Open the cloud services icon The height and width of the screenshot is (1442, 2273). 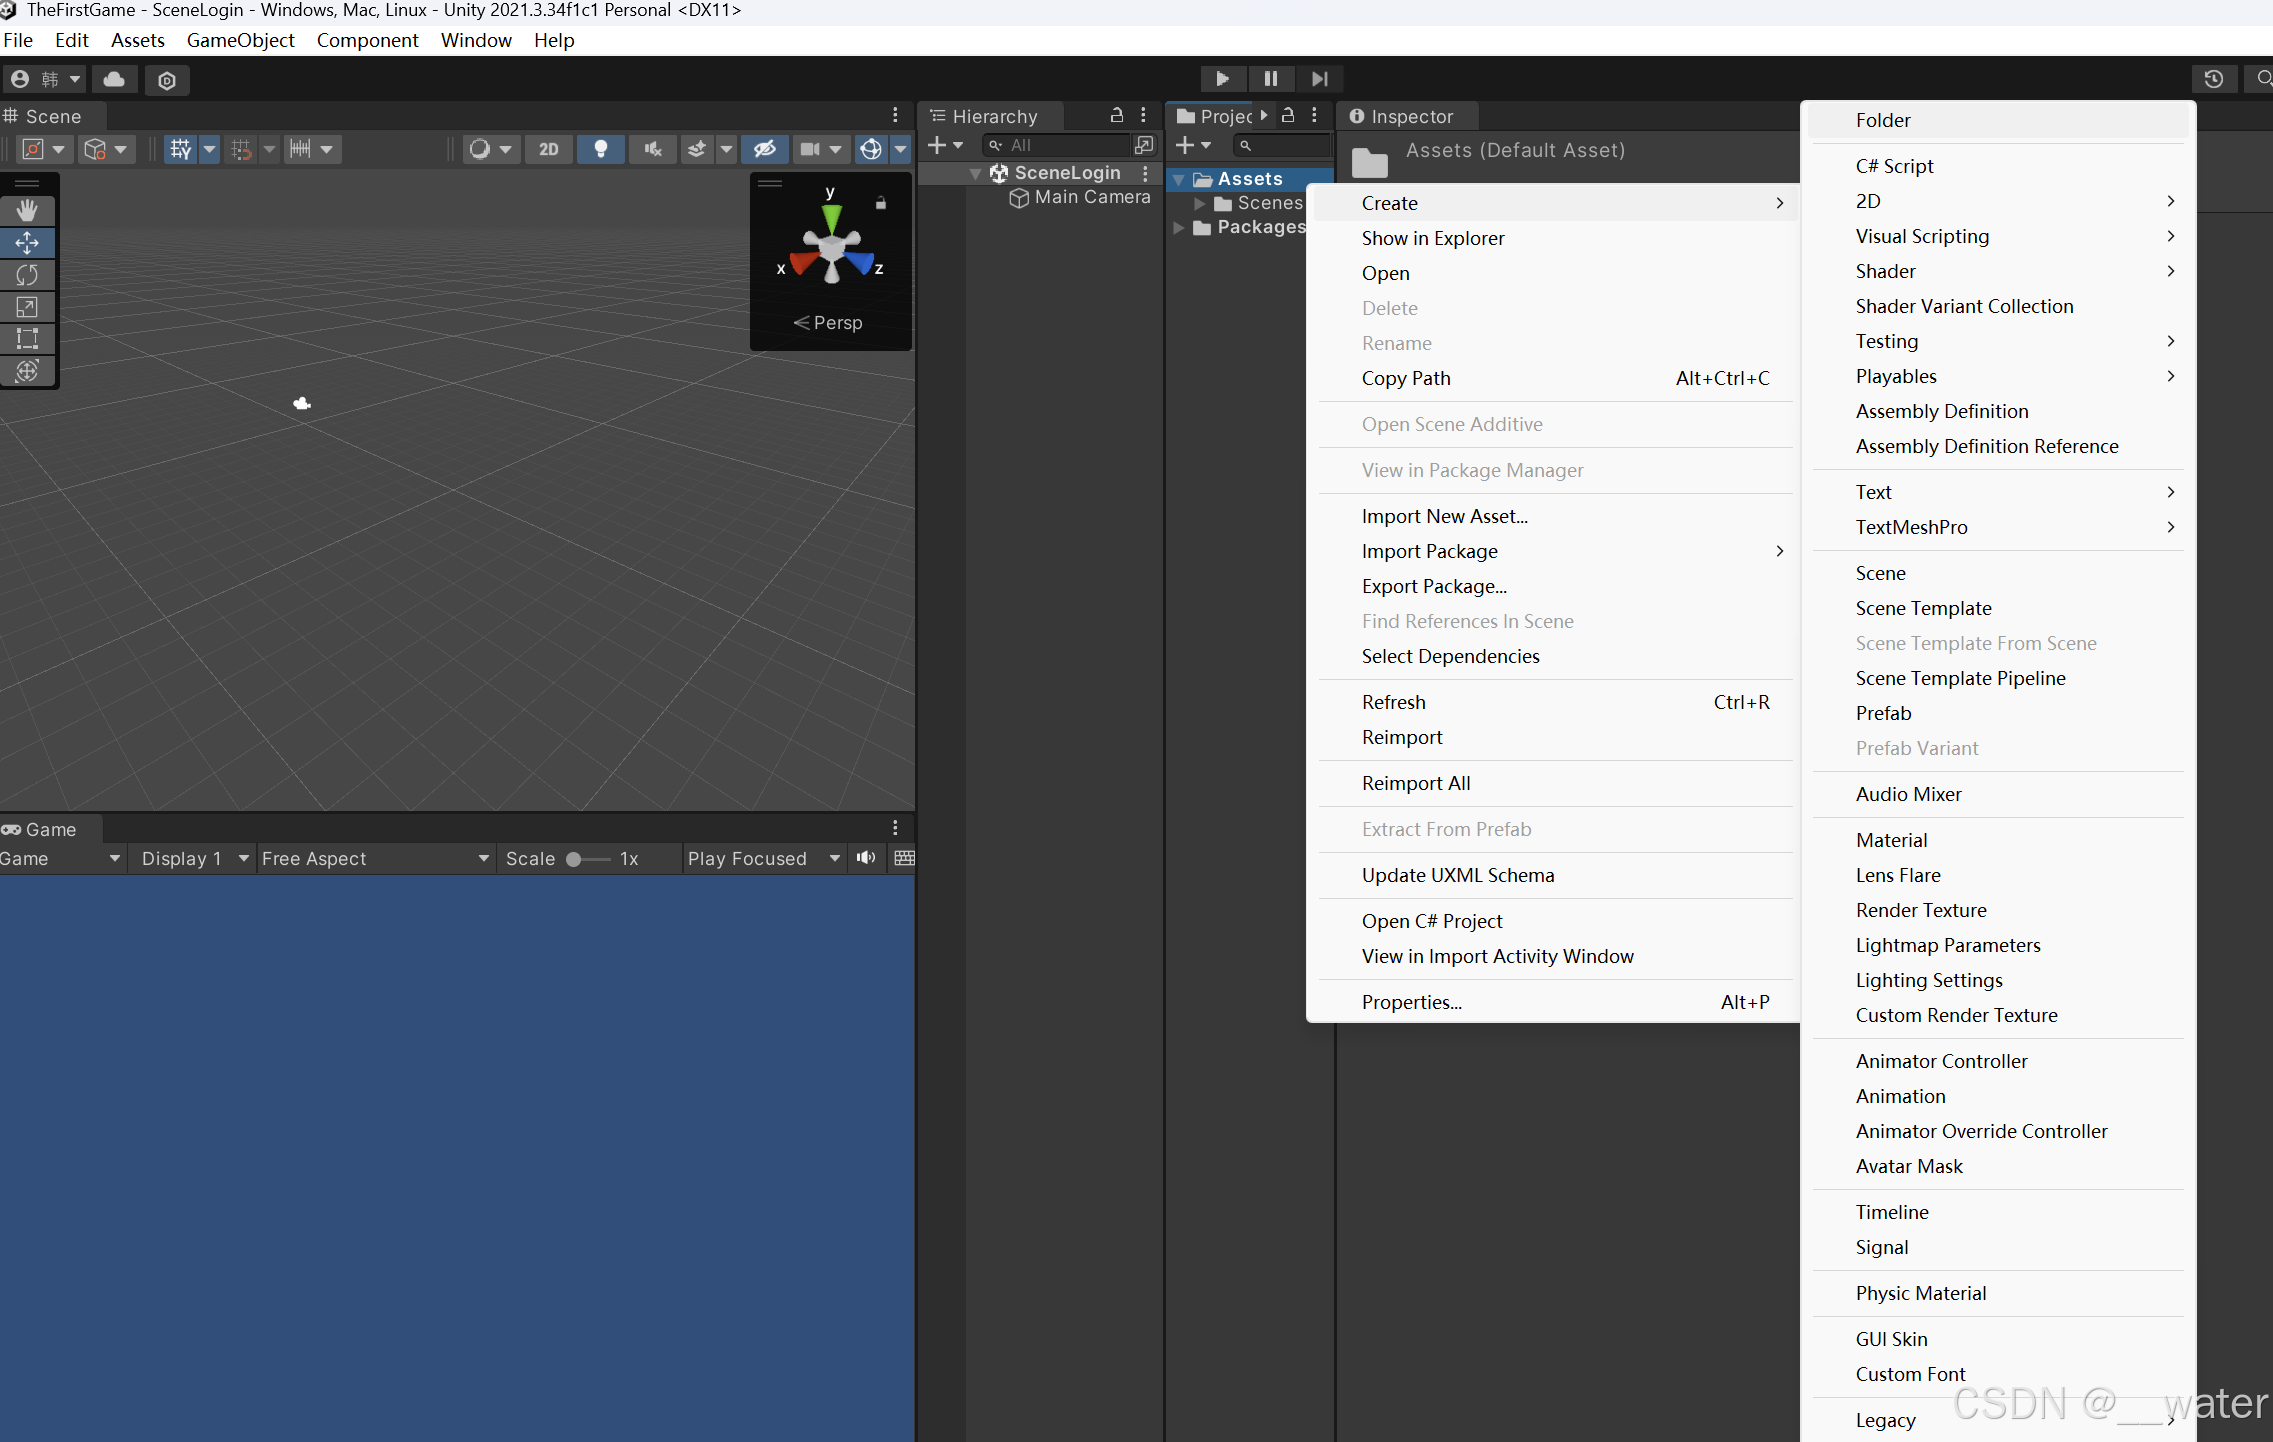pos(115,80)
